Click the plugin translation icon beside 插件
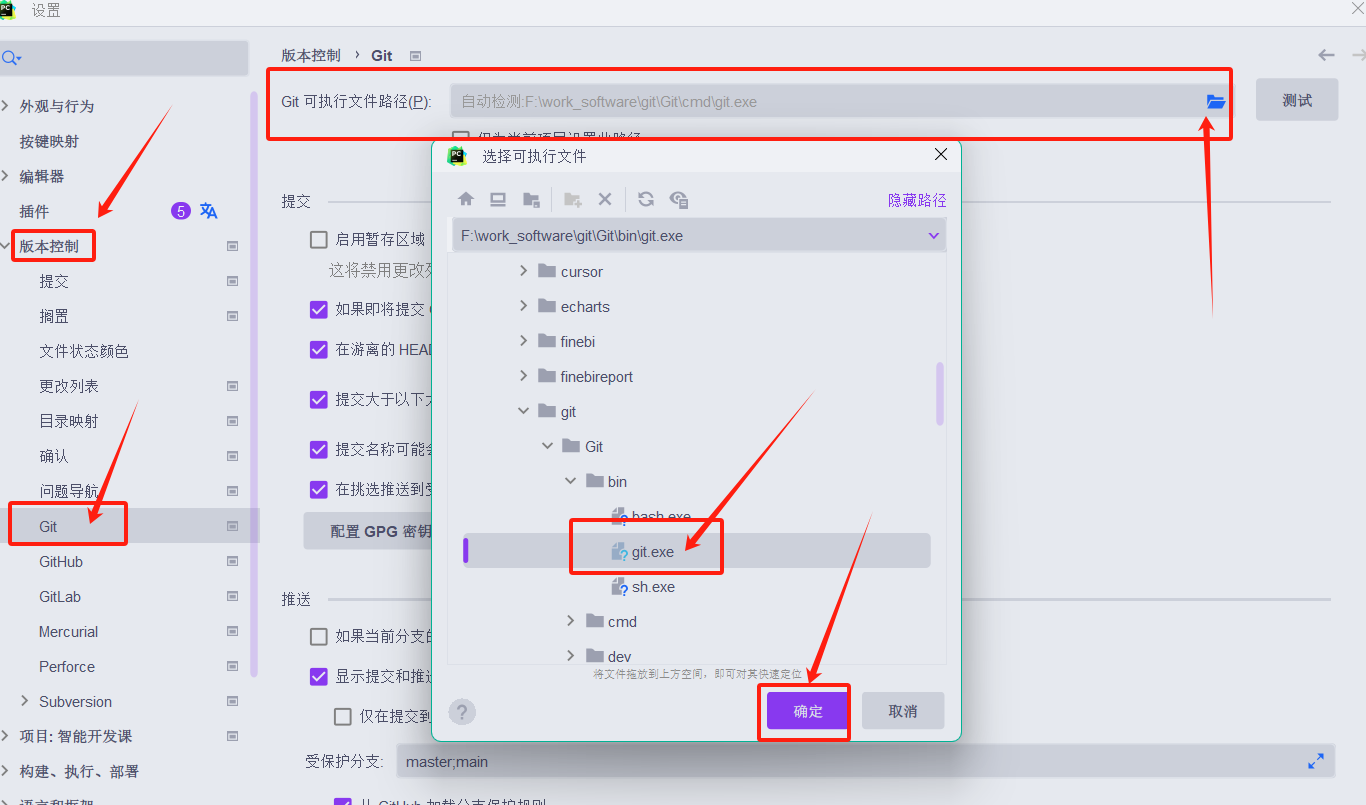The image size is (1366, 805). tap(209, 211)
